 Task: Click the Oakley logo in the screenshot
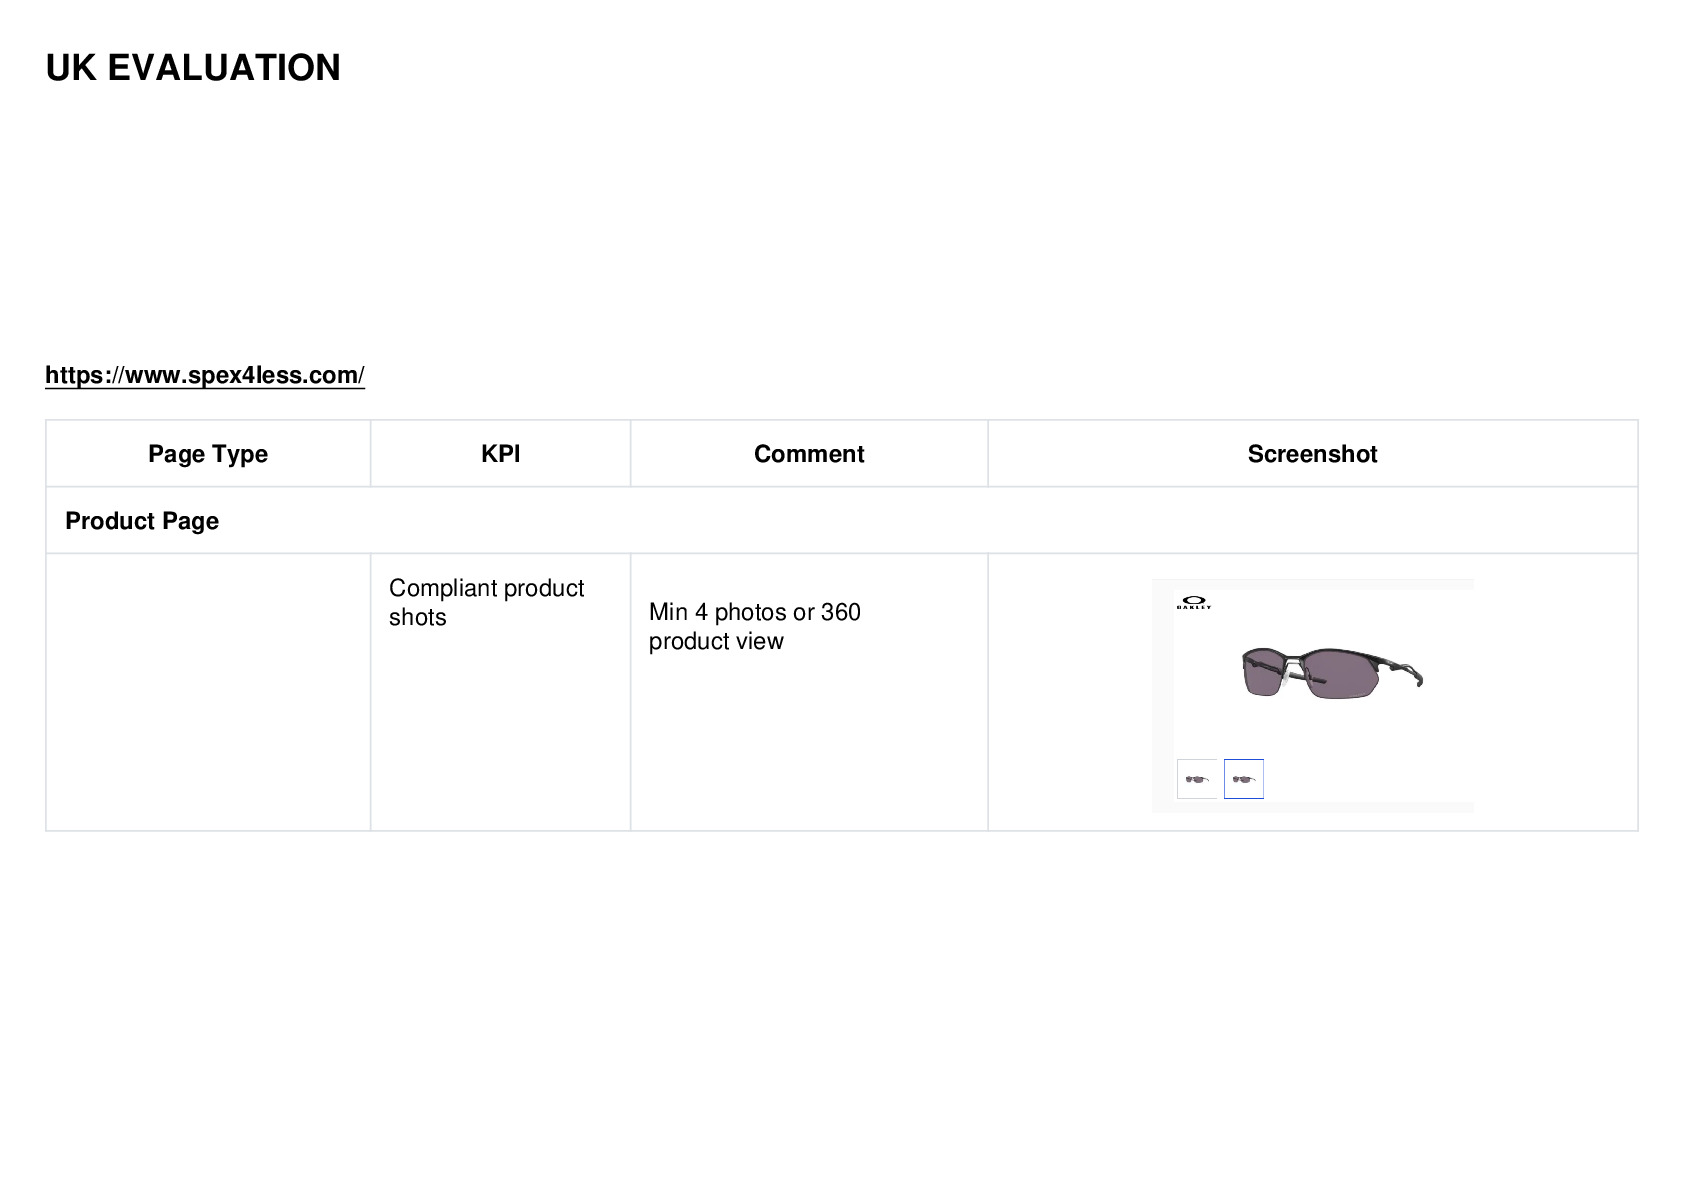point(1194,603)
